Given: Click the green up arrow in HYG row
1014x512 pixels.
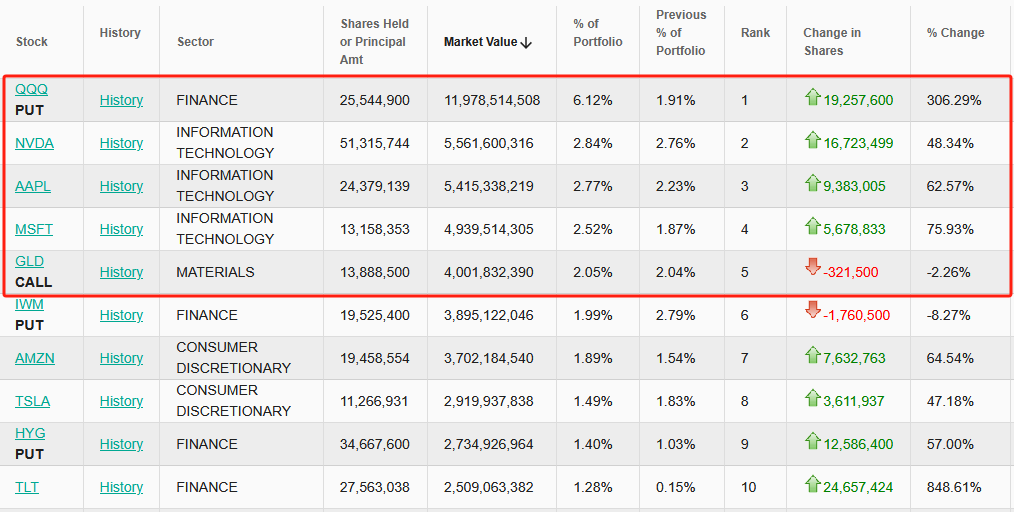Looking at the screenshot, I should 812,441.
